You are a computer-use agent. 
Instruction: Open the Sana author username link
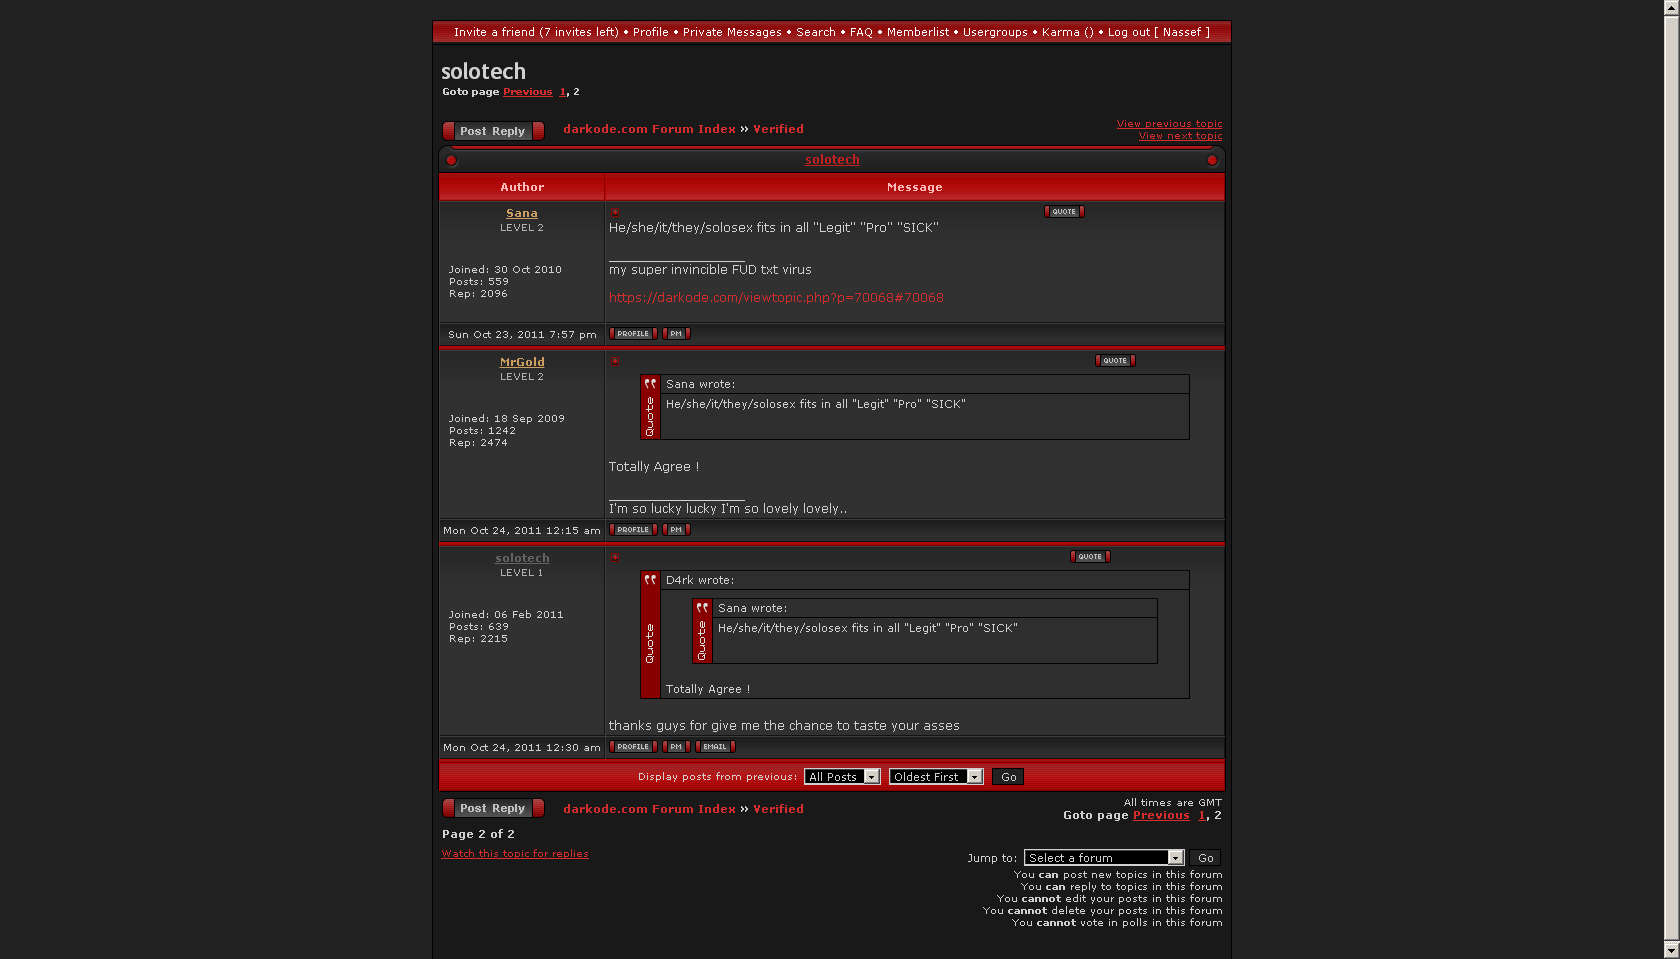coord(521,213)
